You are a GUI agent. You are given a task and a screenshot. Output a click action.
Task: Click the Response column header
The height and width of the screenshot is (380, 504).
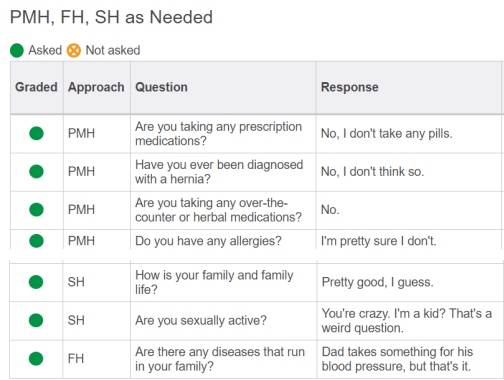[x=350, y=87]
